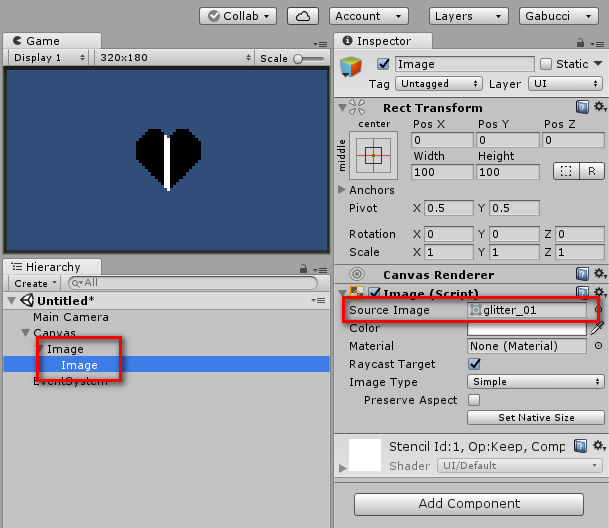The width and height of the screenshot is (609, 528).
Task: Open UI/Default shader dropdown
Action: 520,465
